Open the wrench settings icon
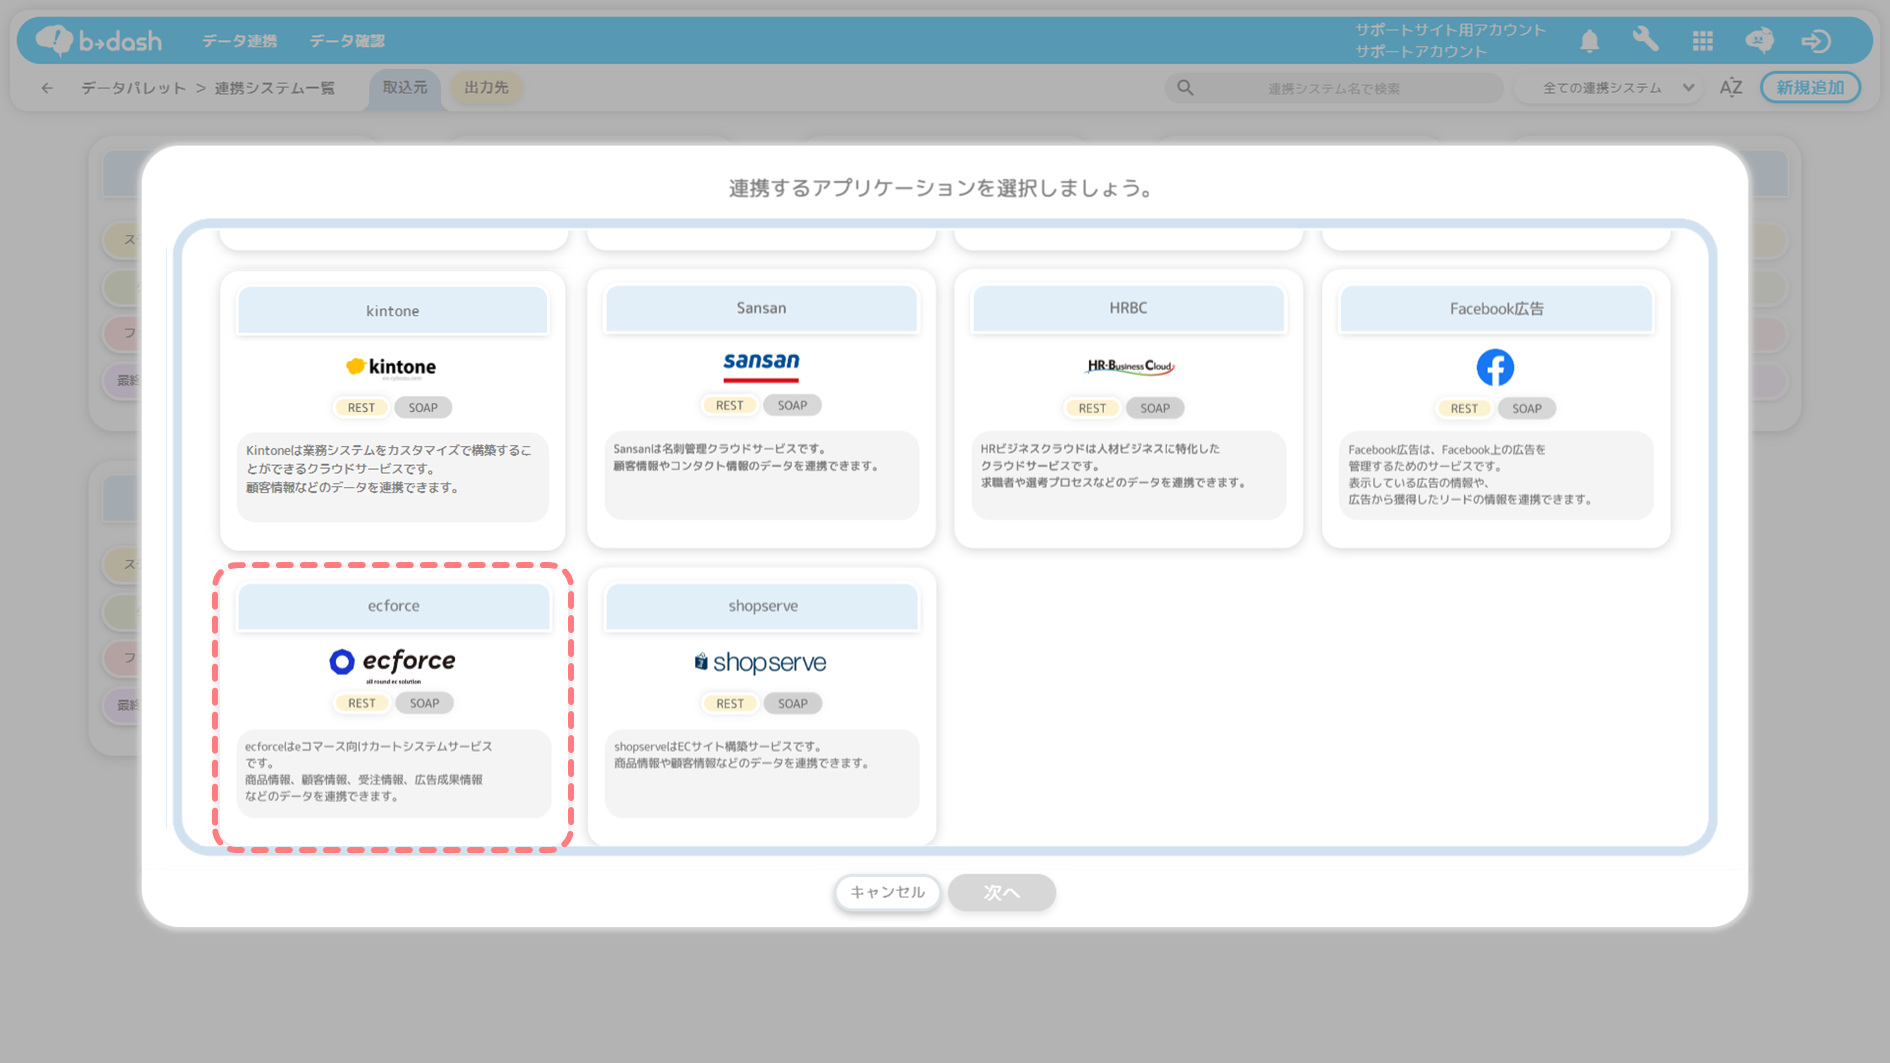Screen dimensions: 1890x1063 (x=1645, y=40)
